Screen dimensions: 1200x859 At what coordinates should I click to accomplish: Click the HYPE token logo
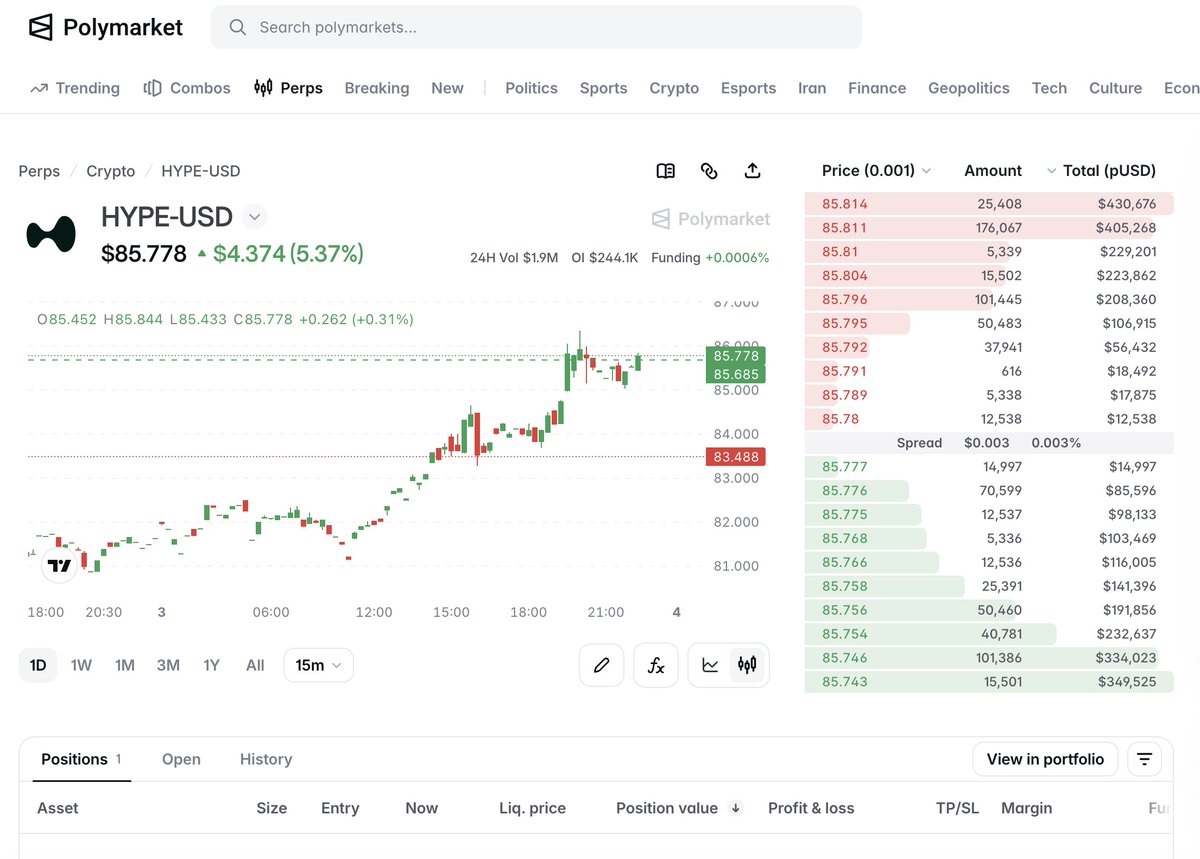click(x=51, y=233)
